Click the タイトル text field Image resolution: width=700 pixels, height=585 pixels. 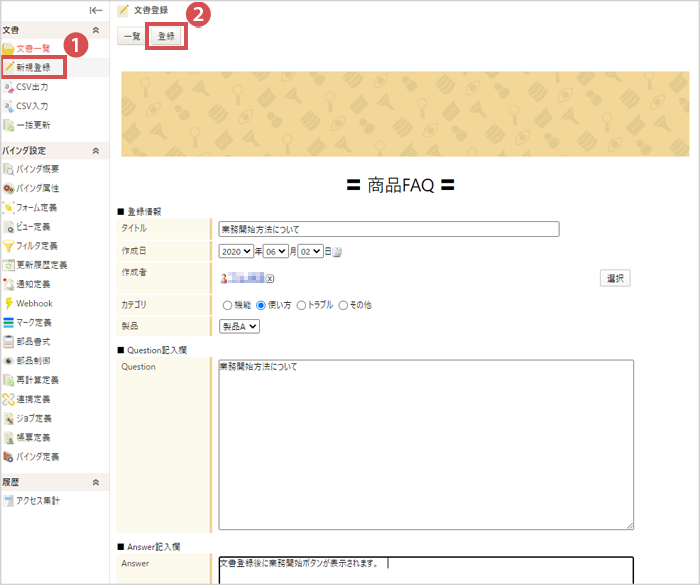pos(389,229)
